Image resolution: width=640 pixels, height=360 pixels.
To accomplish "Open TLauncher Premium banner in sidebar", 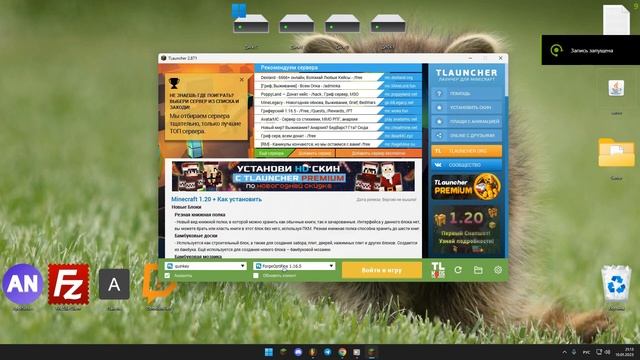I will click(467, 187).
